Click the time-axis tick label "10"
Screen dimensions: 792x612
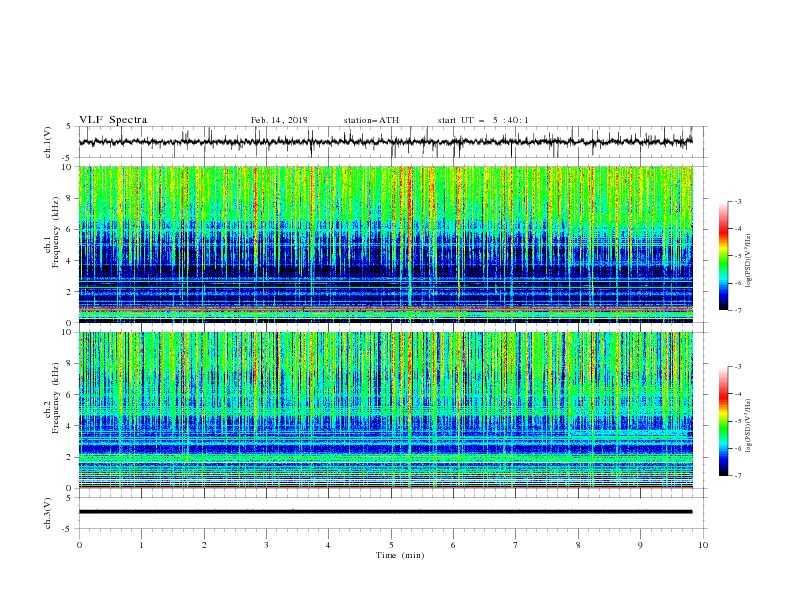click(x=703, y=545)
